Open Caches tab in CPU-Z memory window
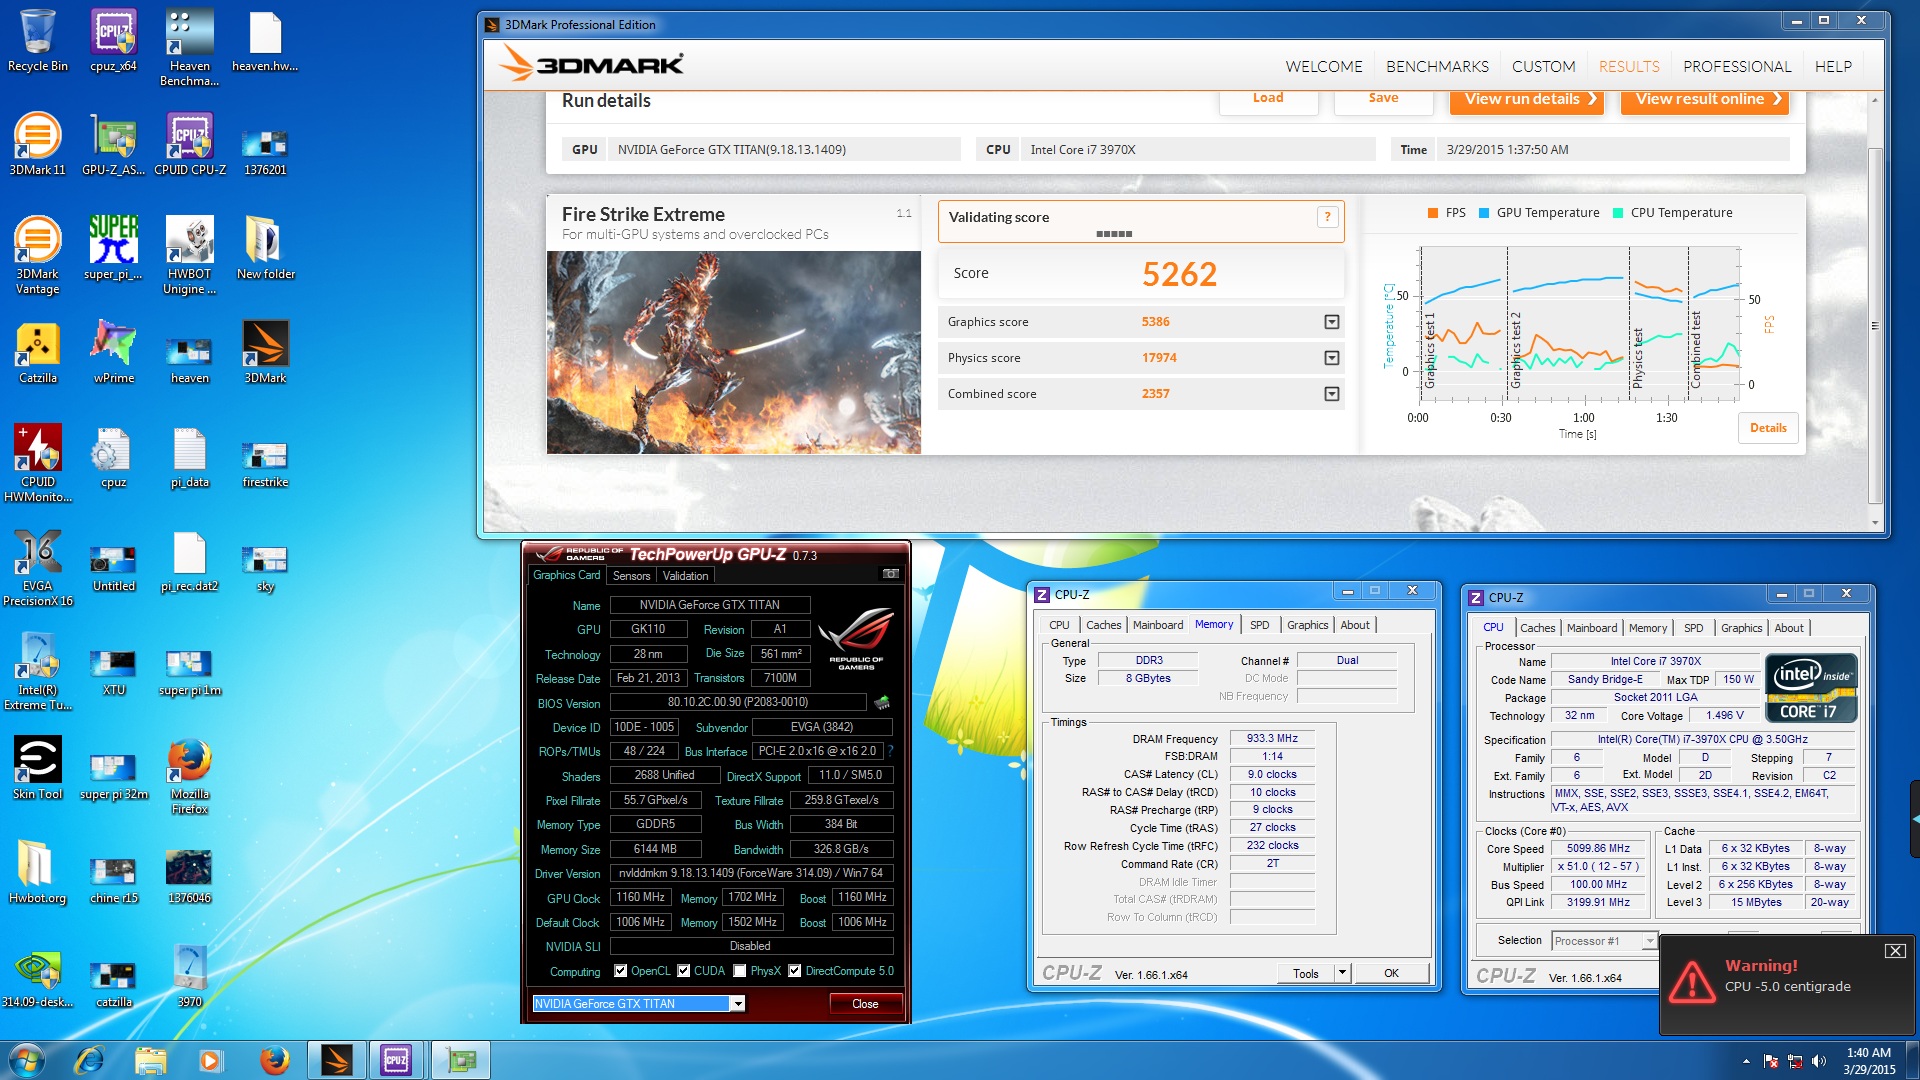 (1103, 625)
